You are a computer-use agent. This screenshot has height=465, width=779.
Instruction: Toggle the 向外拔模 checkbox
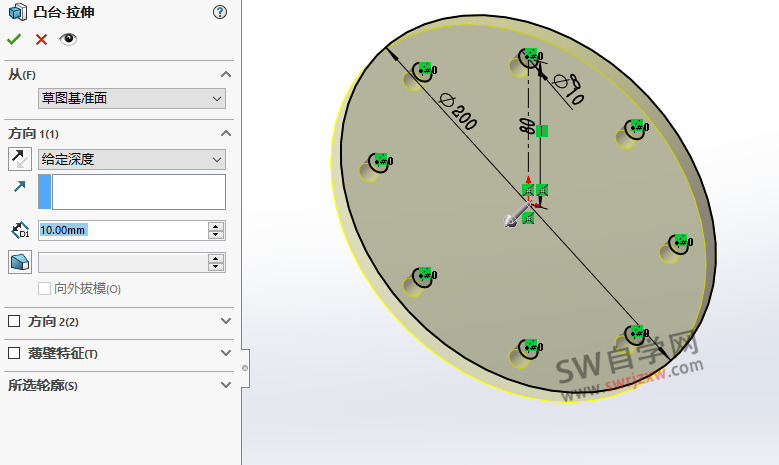[44, 289]
